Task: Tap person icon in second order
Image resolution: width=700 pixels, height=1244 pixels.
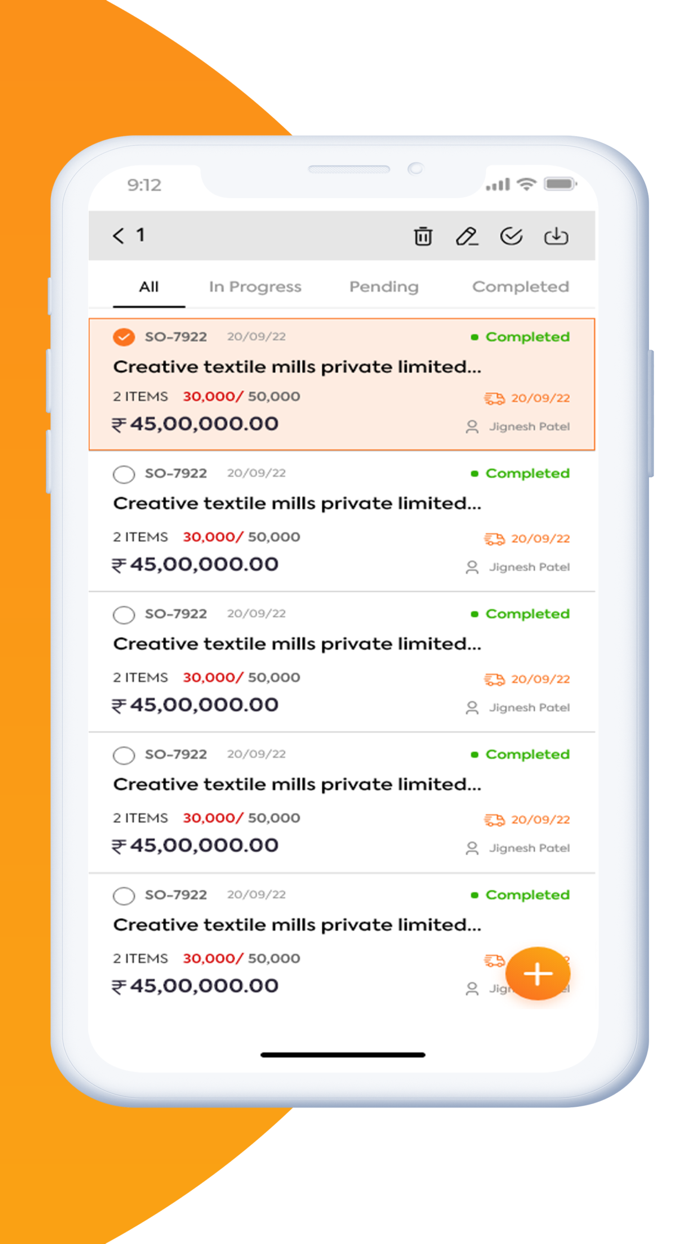Action: pos(472,567)
